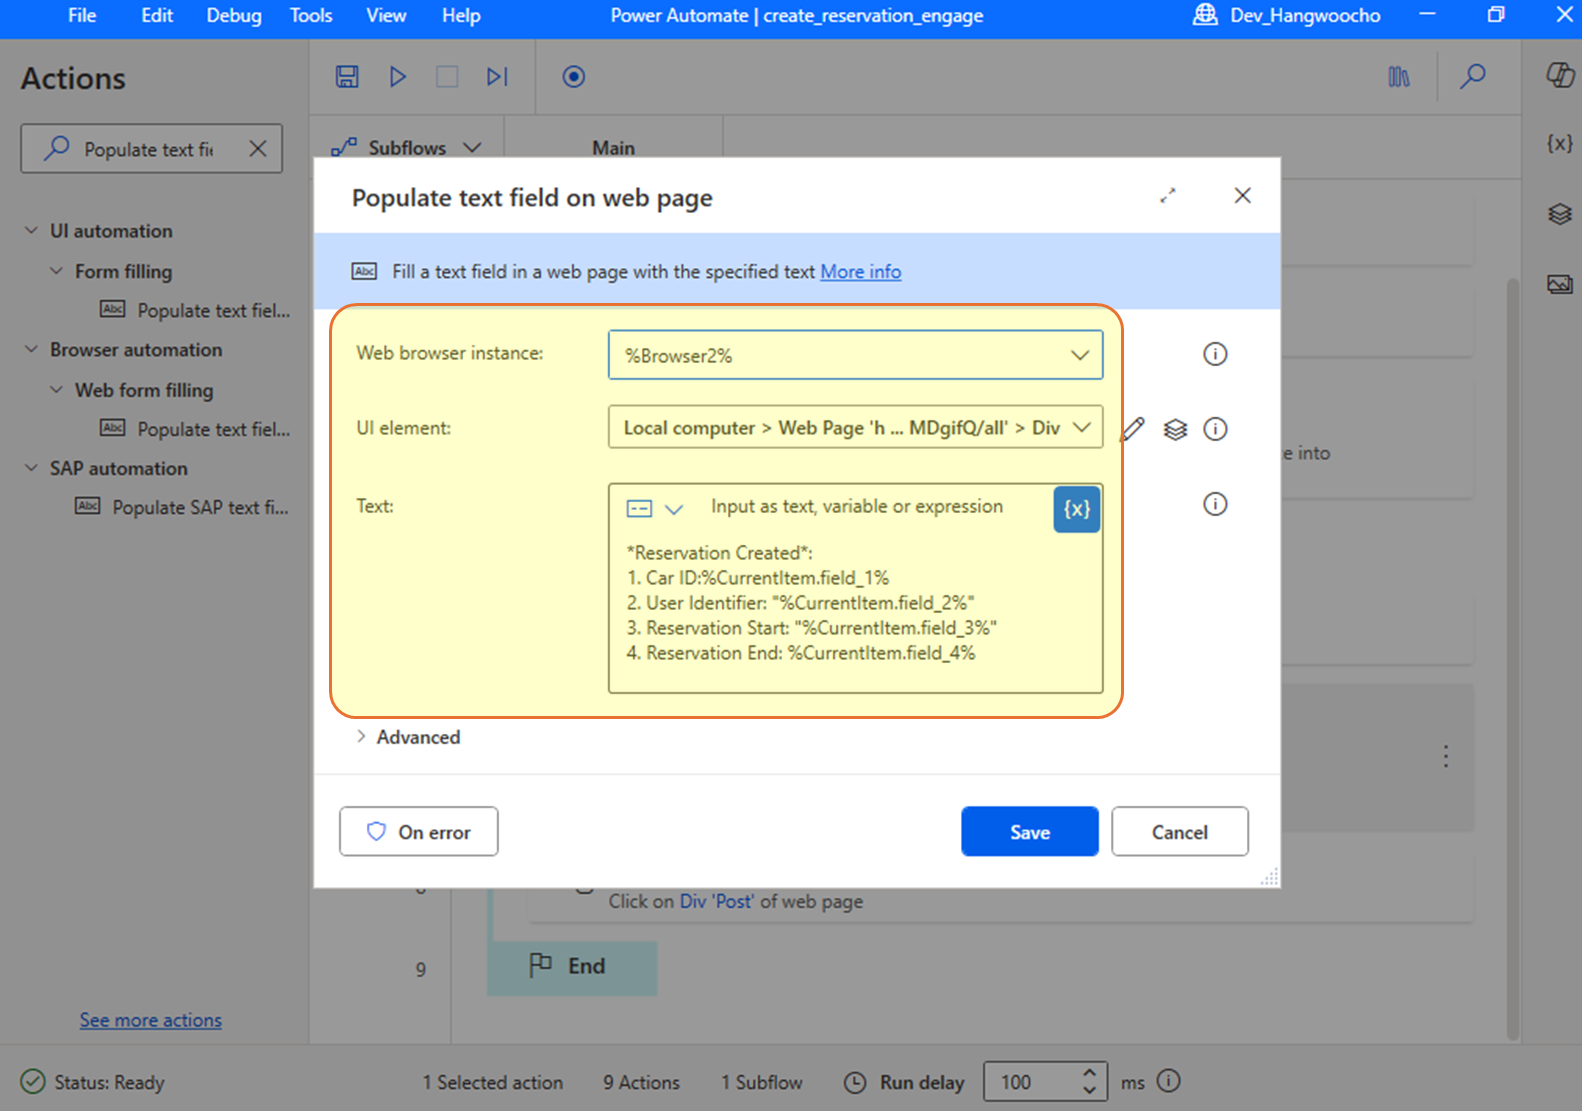
Task: Click the Cancel button
Action: point(1180,832)
